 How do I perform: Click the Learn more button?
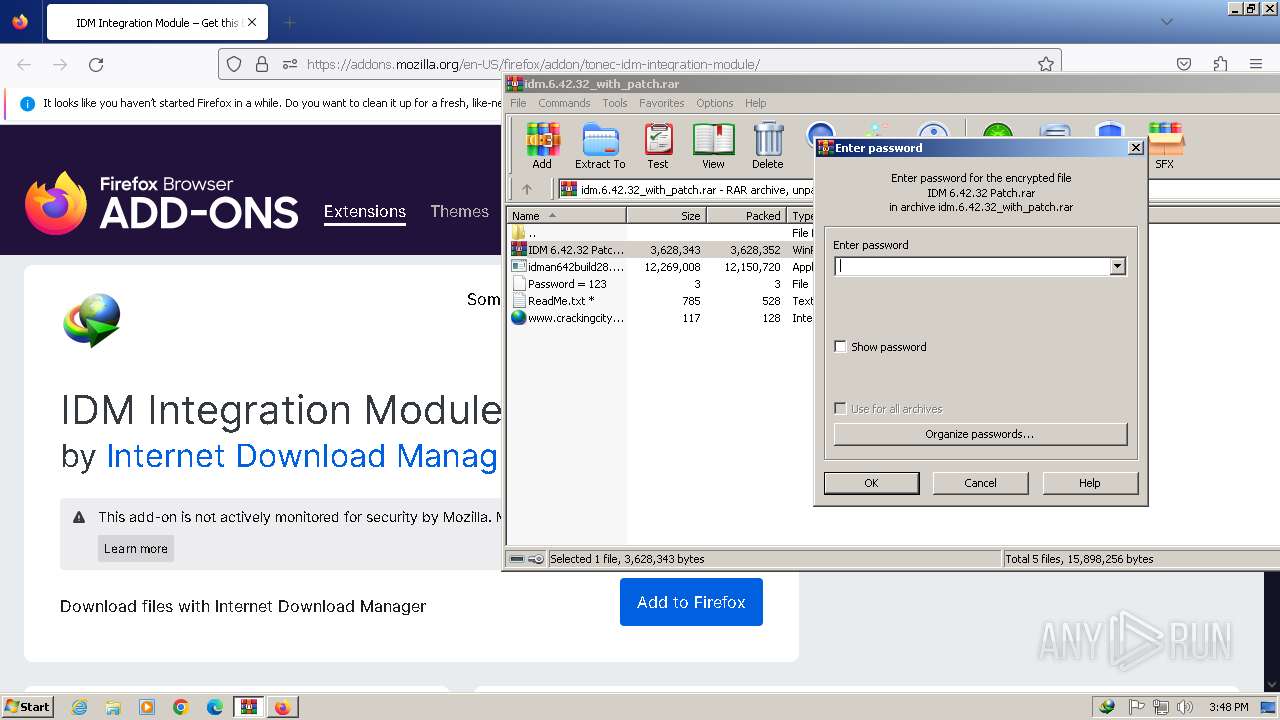click(x=136, y=548)
